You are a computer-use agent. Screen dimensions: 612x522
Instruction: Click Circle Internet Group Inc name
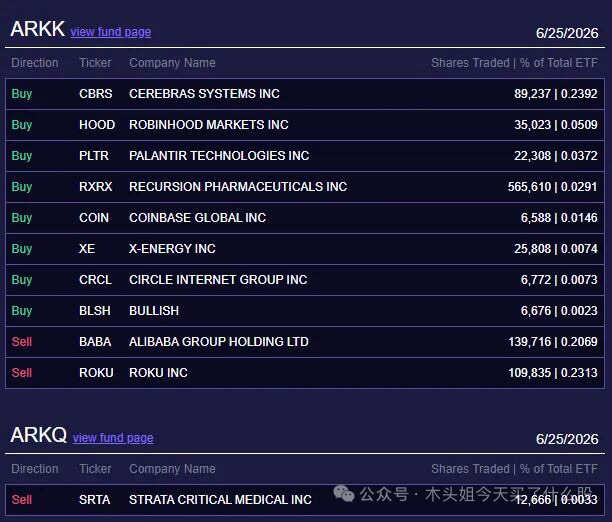click(x=218, y=280)
